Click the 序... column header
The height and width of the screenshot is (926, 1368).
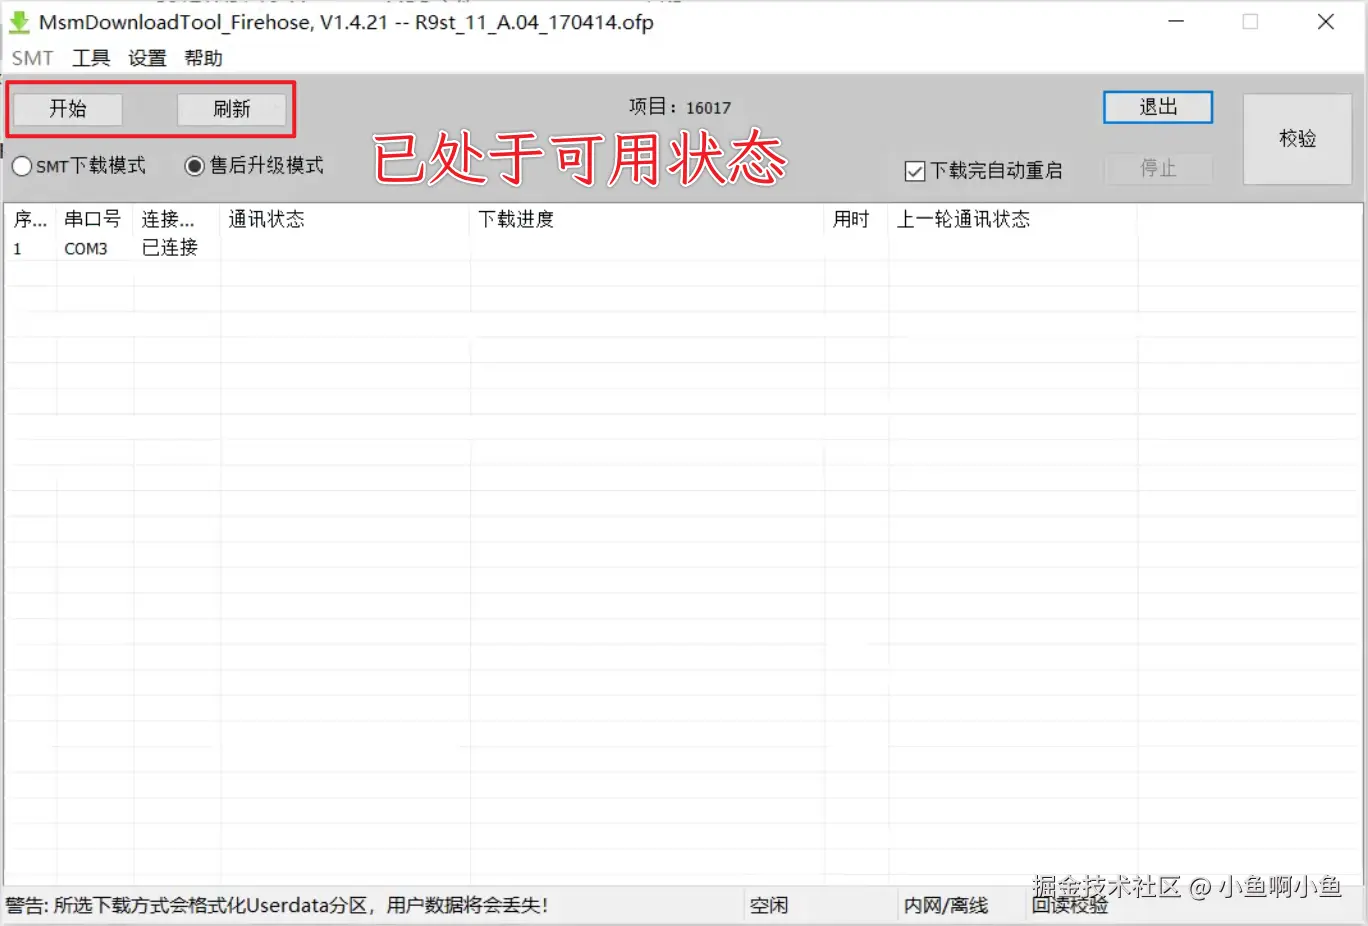tap(30, 219)
